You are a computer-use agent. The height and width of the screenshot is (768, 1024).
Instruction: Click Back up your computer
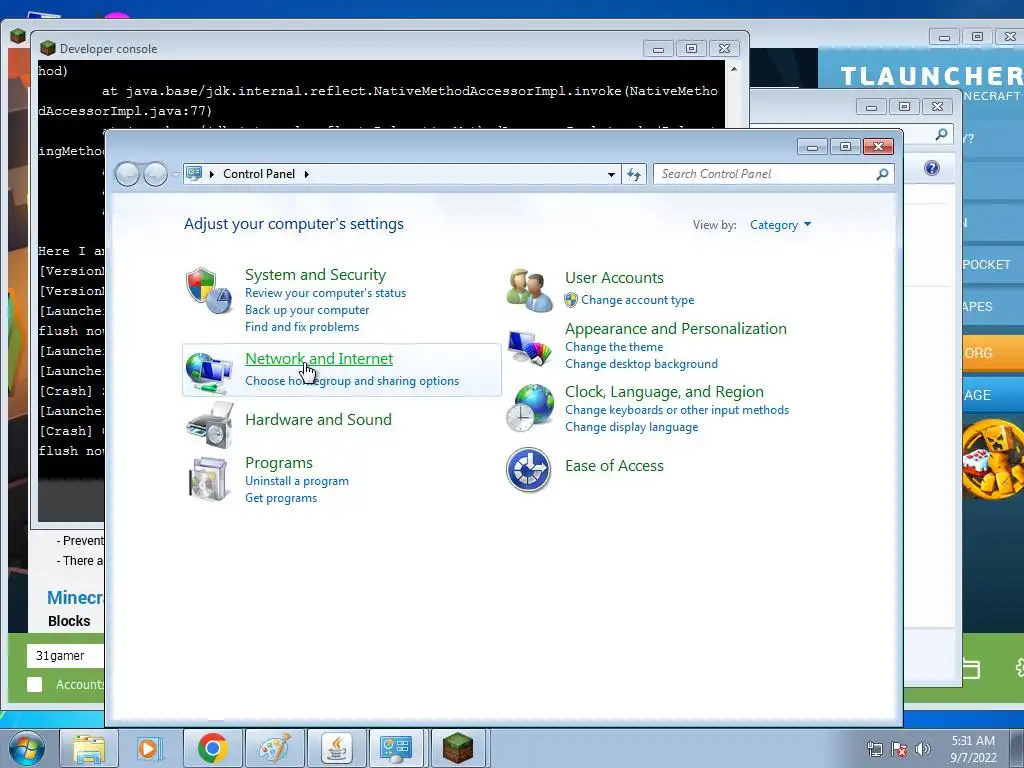coord(307,310)
